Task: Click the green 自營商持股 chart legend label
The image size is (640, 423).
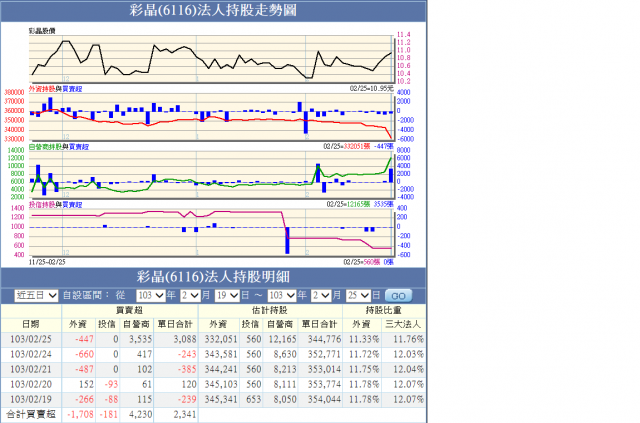Action: (x=45, y=147)
